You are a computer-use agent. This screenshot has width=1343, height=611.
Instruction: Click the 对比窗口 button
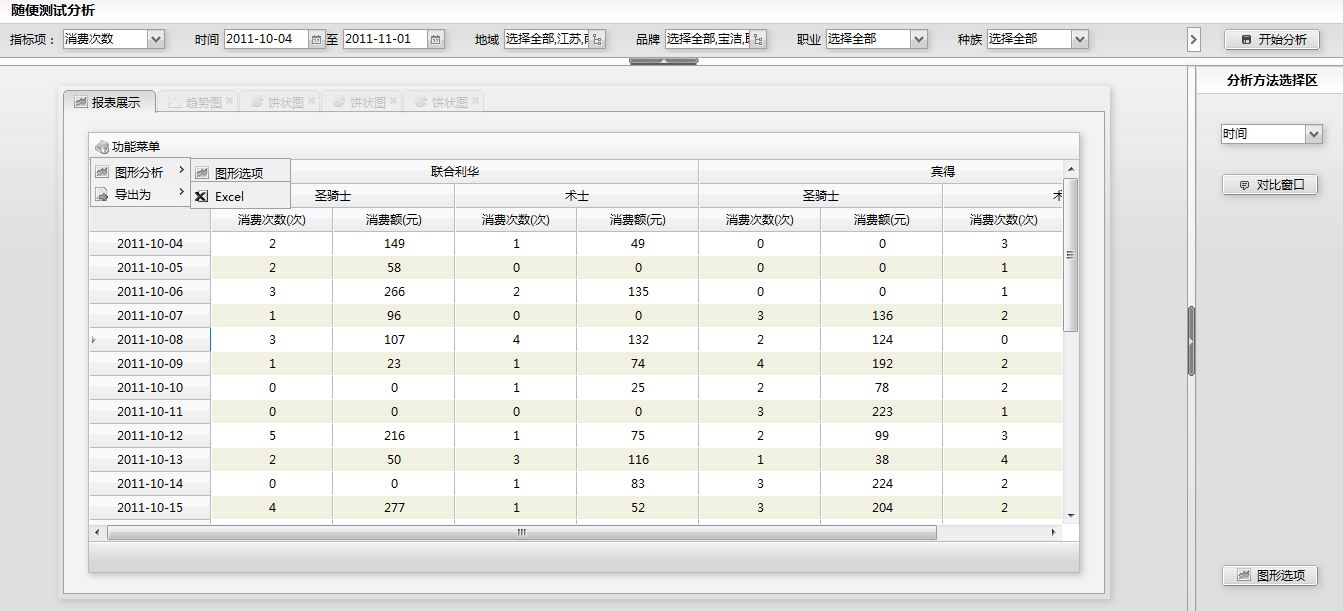(x=1270, y=185)
